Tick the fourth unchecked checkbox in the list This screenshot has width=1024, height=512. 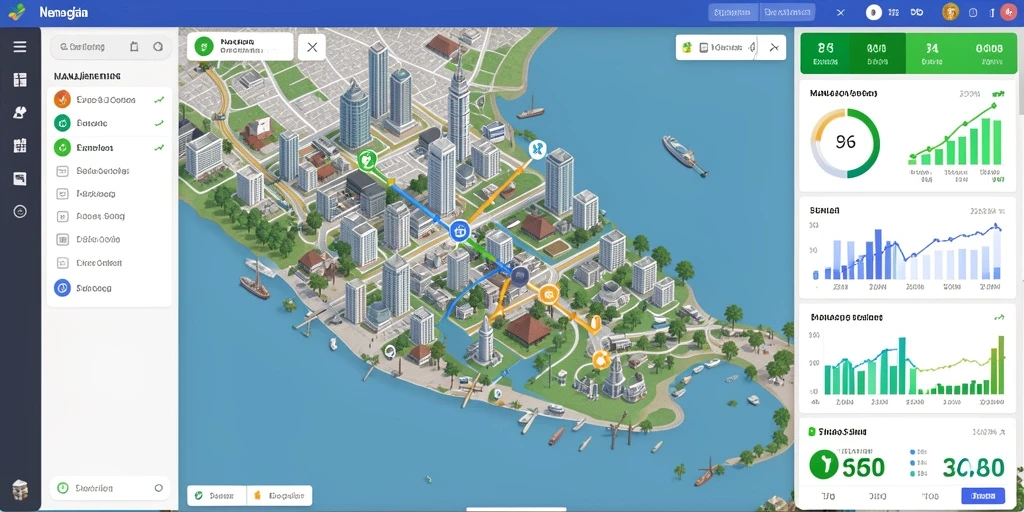point(63,240)
